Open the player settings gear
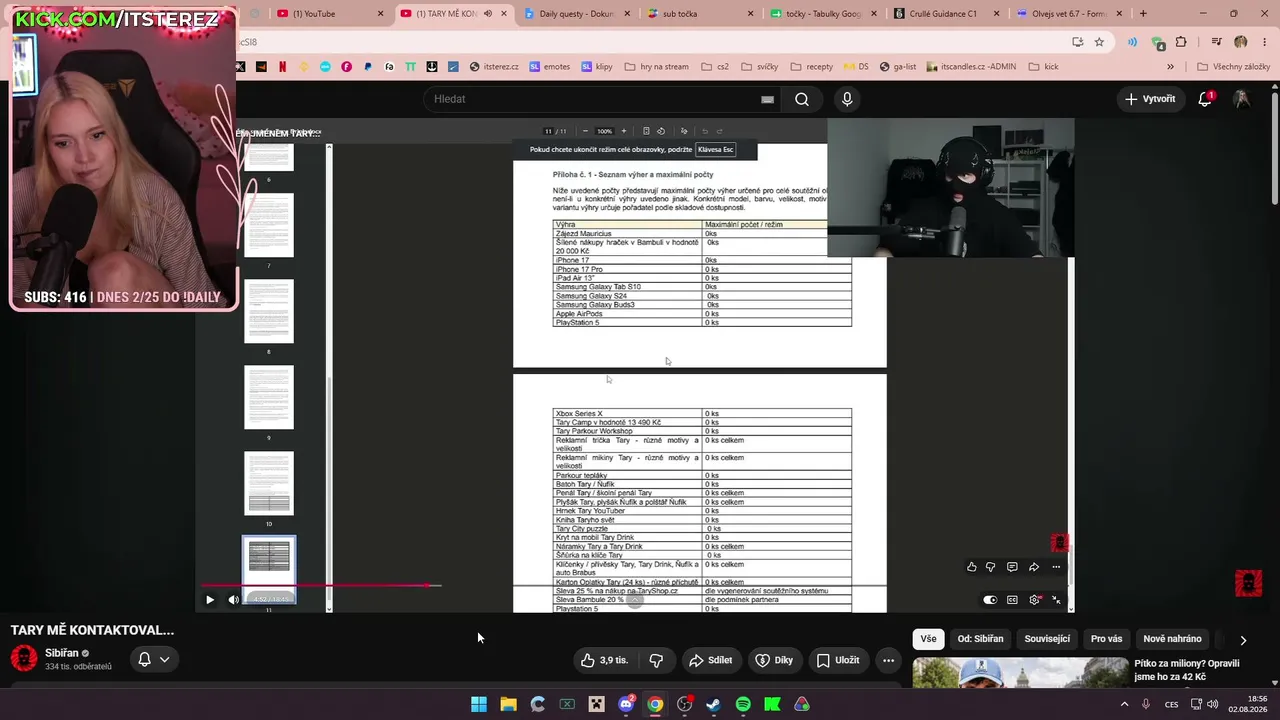 pos(1034,600)
